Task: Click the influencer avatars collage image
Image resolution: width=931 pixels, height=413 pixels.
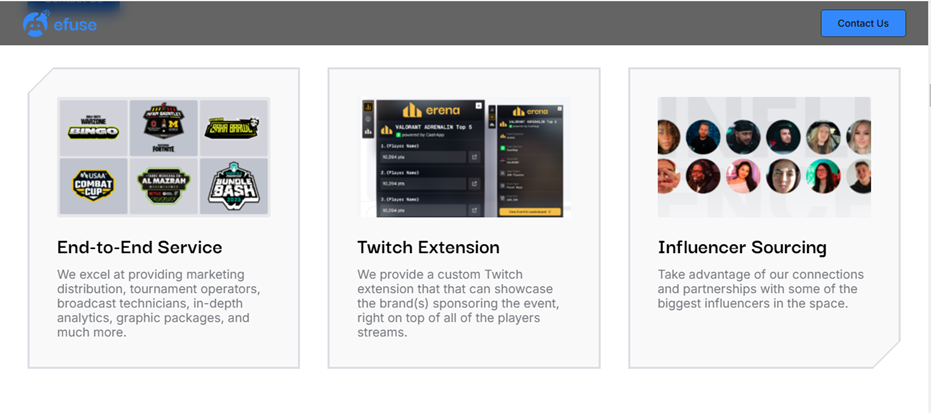Action: coord(764,157)
